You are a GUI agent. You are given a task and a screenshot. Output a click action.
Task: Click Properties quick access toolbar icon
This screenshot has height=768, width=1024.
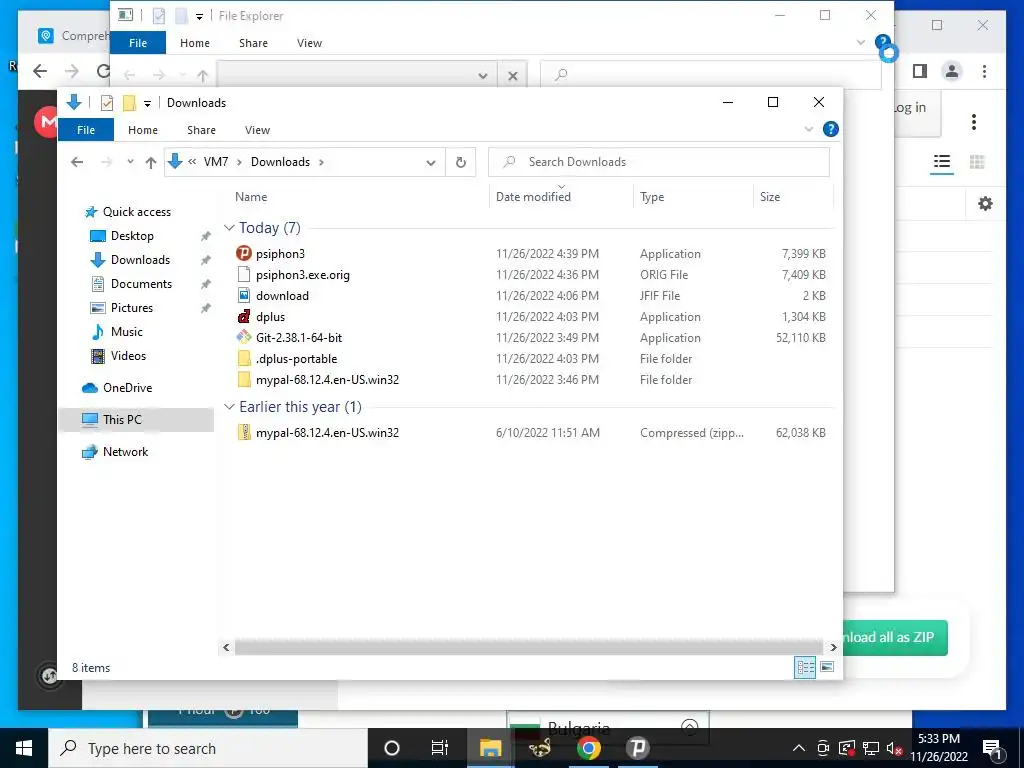107,103
